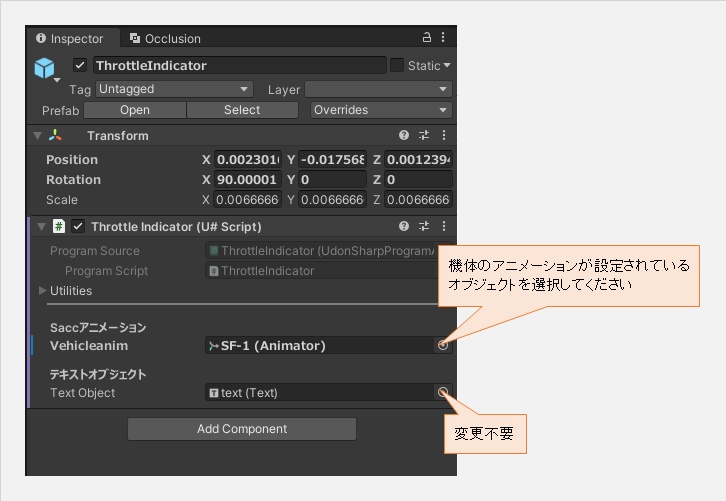Click the Vehicleanim property label

89,346
